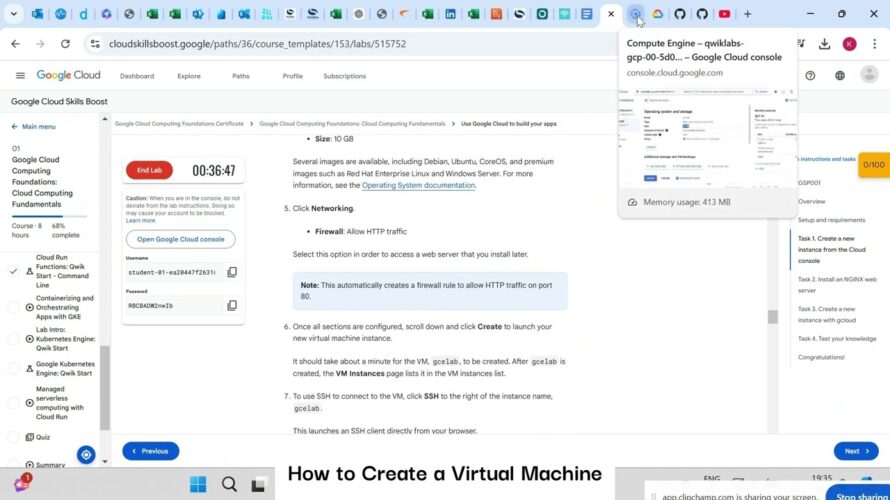This screenshot has width=890, height=500.
Task: Open Windows Task View
Action: 258,485
